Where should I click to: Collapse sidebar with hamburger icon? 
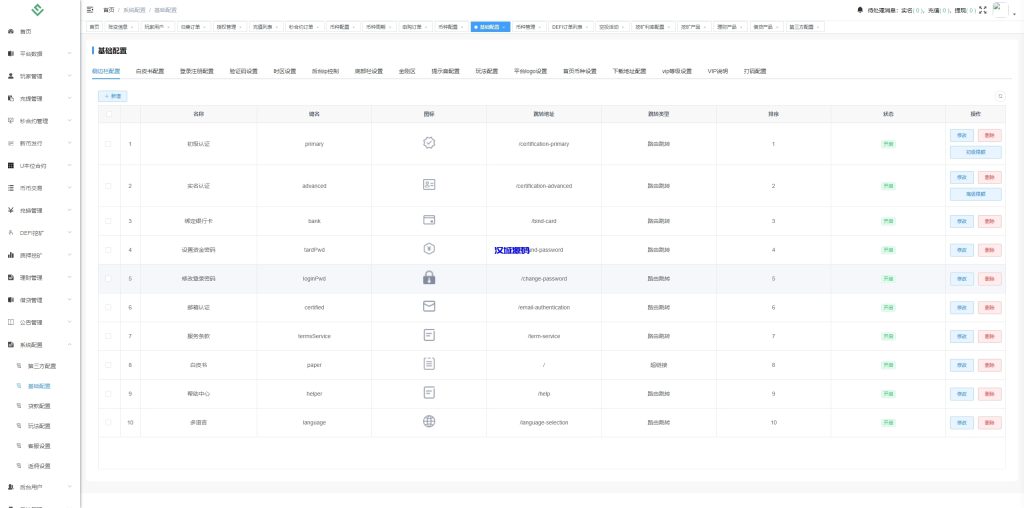90,9
